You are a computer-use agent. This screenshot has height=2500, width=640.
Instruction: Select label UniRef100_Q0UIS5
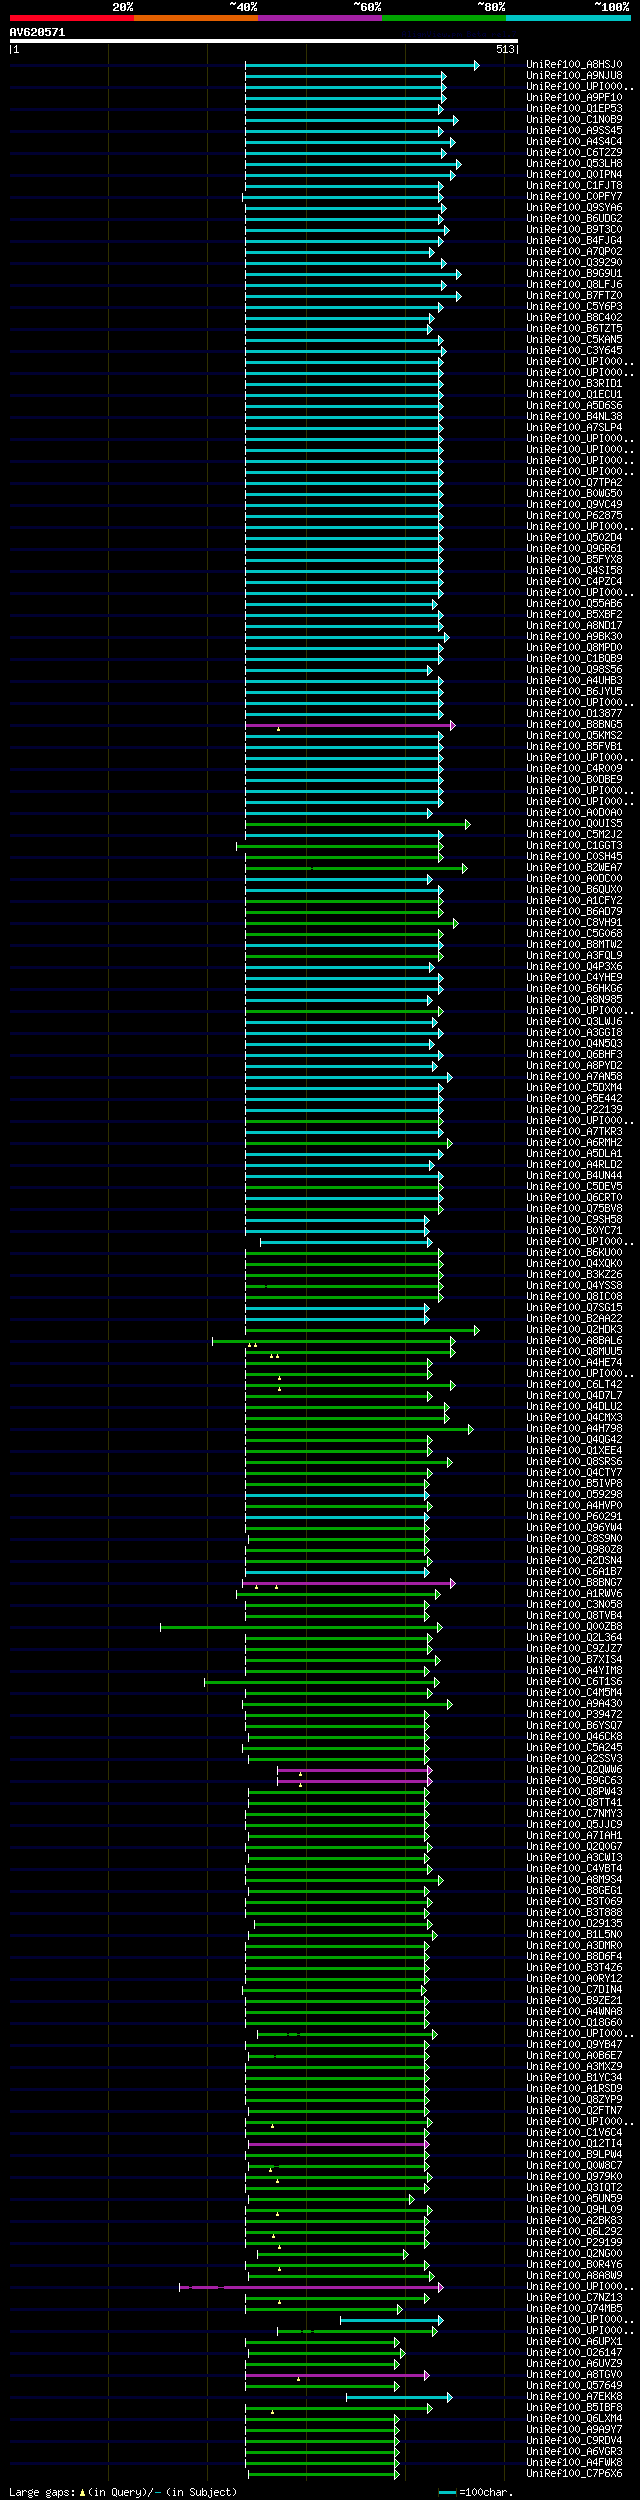tap(574, 824)
